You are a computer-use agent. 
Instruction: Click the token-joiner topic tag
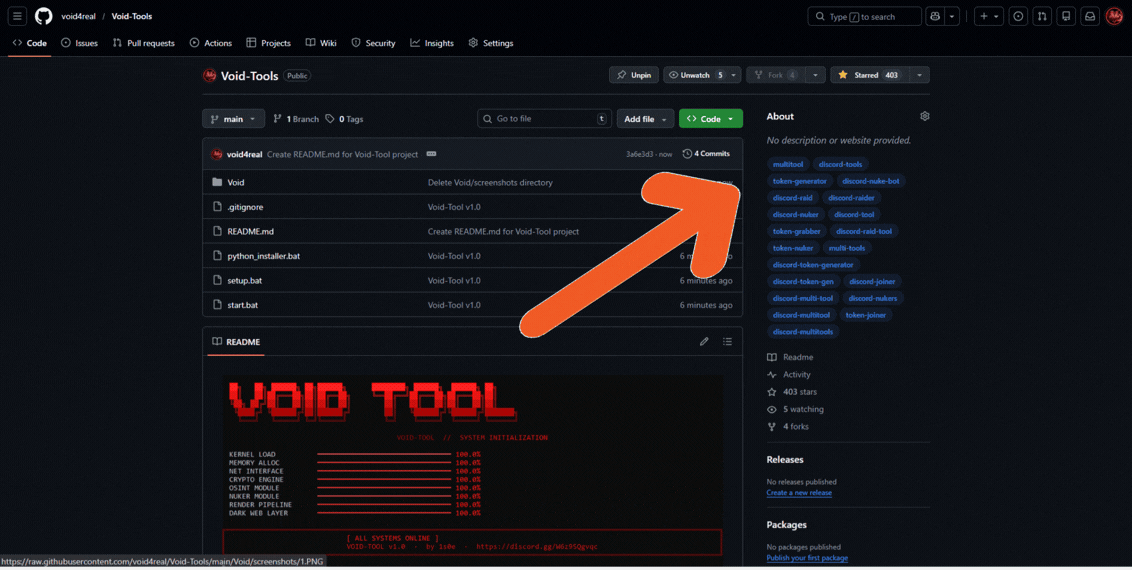click(x=866, y=315)
